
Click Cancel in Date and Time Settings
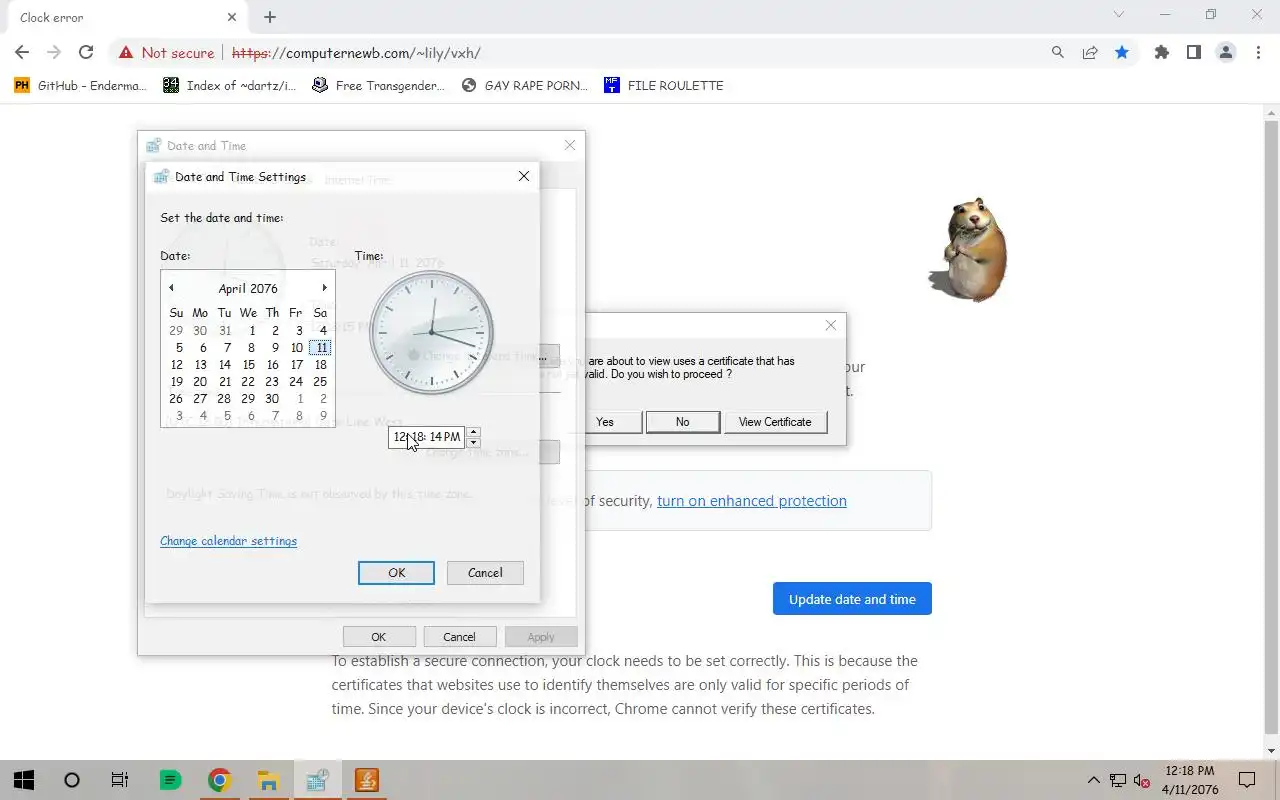click(x=485, y=573)
